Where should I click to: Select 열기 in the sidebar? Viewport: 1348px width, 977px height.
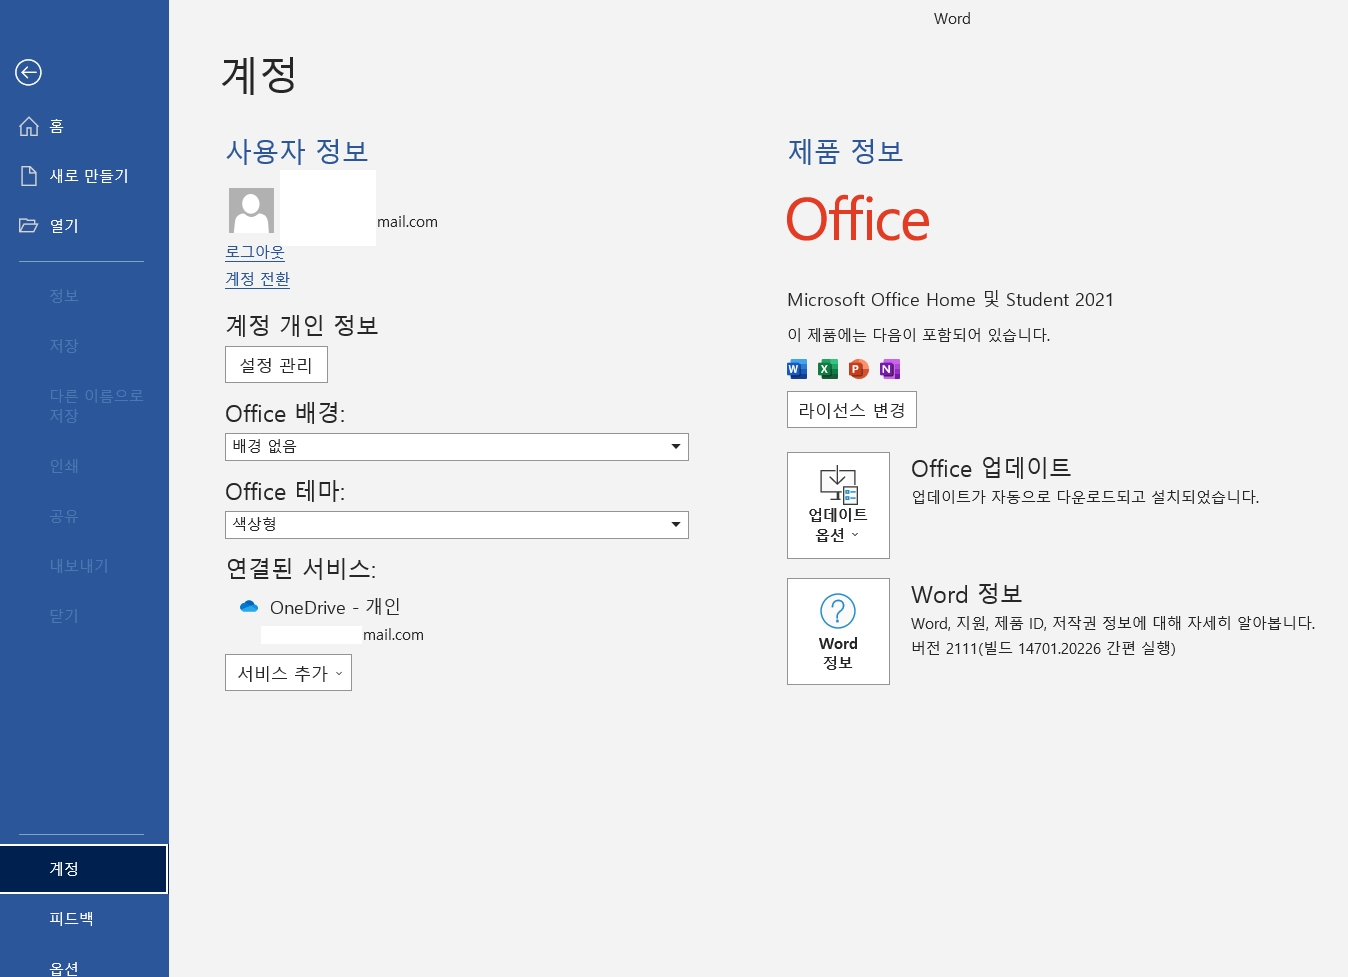tap(84, 226)
